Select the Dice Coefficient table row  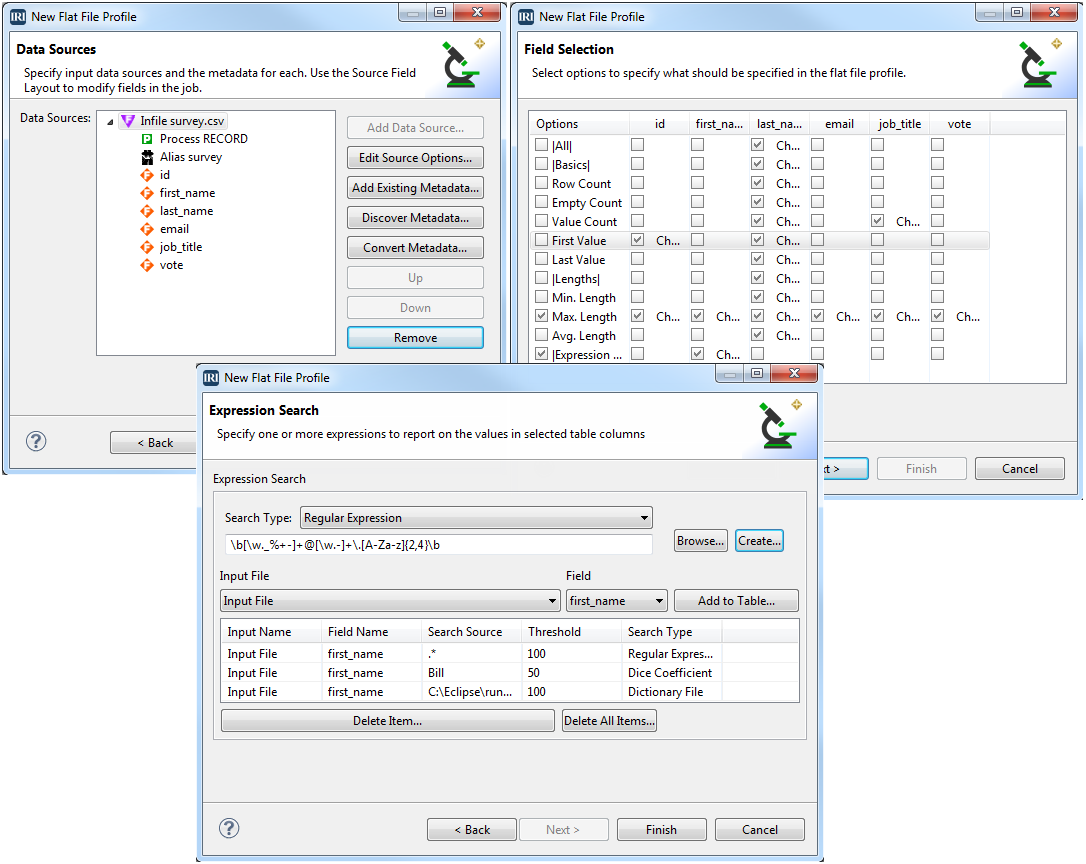pyautogui.click(x=510, y=673)
